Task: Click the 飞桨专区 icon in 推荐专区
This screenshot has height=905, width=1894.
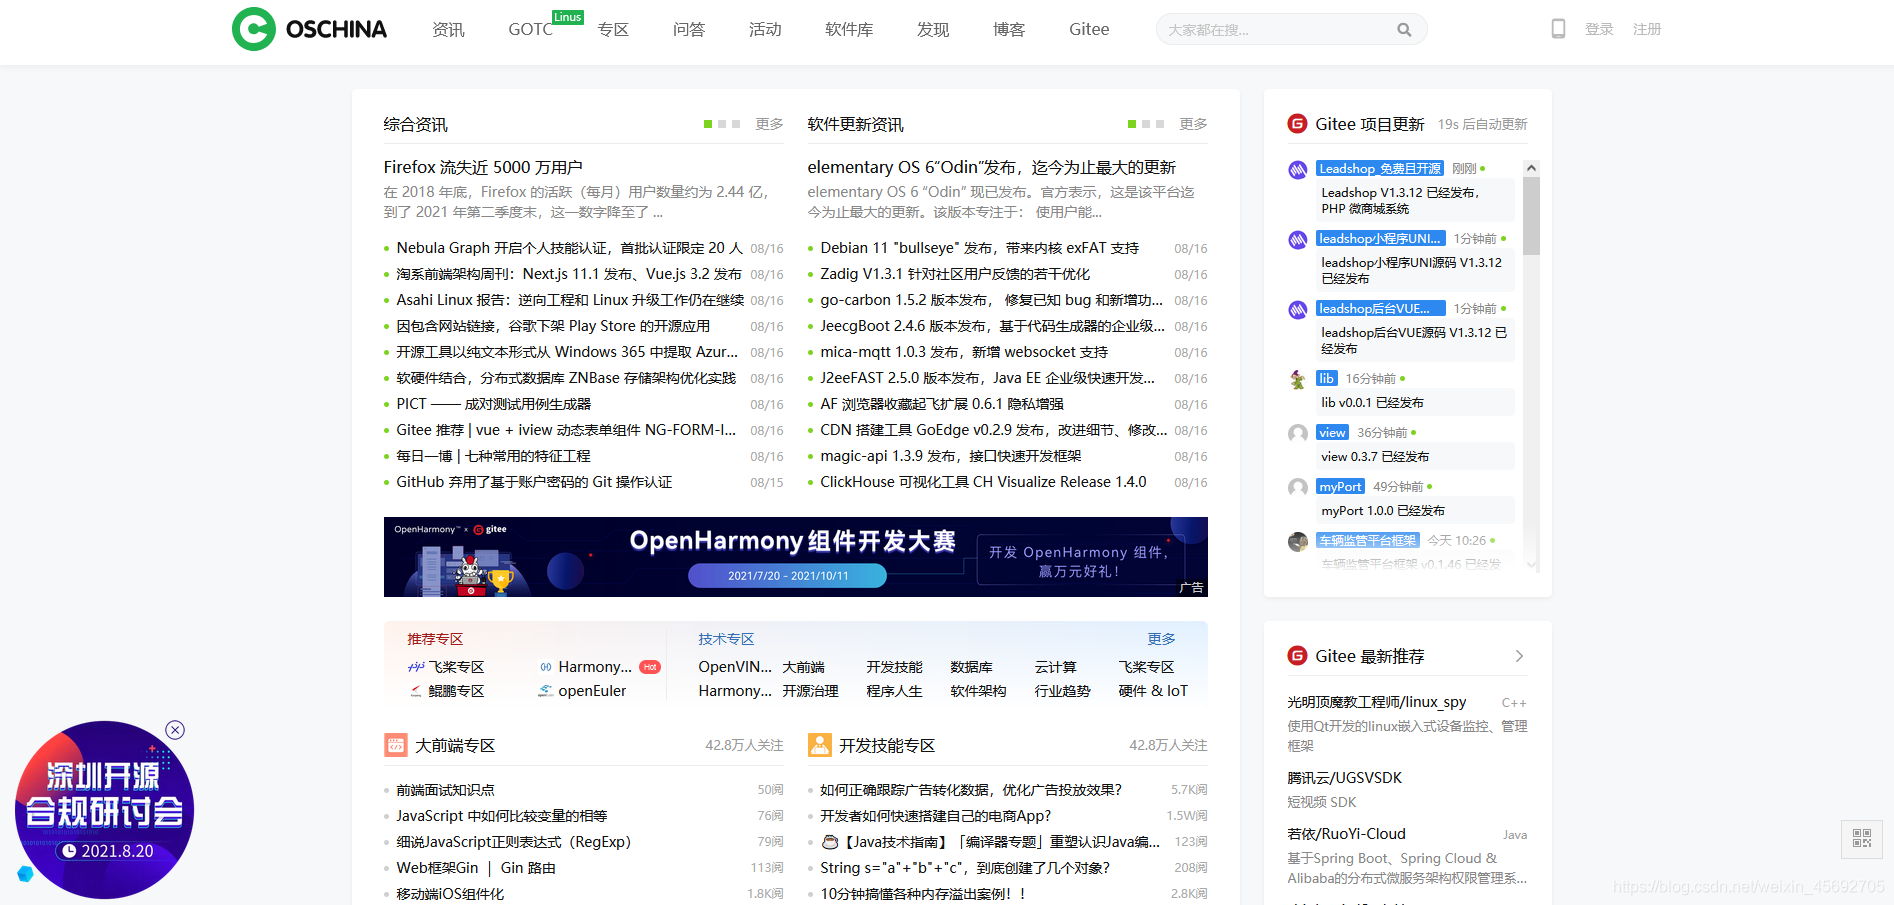Action: tap(416, 667)
